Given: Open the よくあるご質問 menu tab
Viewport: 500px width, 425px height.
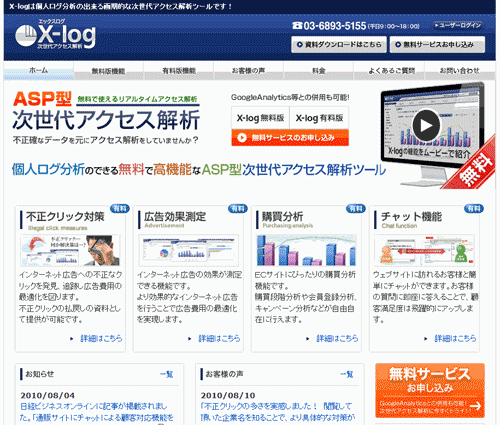Looking at the screenshot, I should (x=389, y=71).
